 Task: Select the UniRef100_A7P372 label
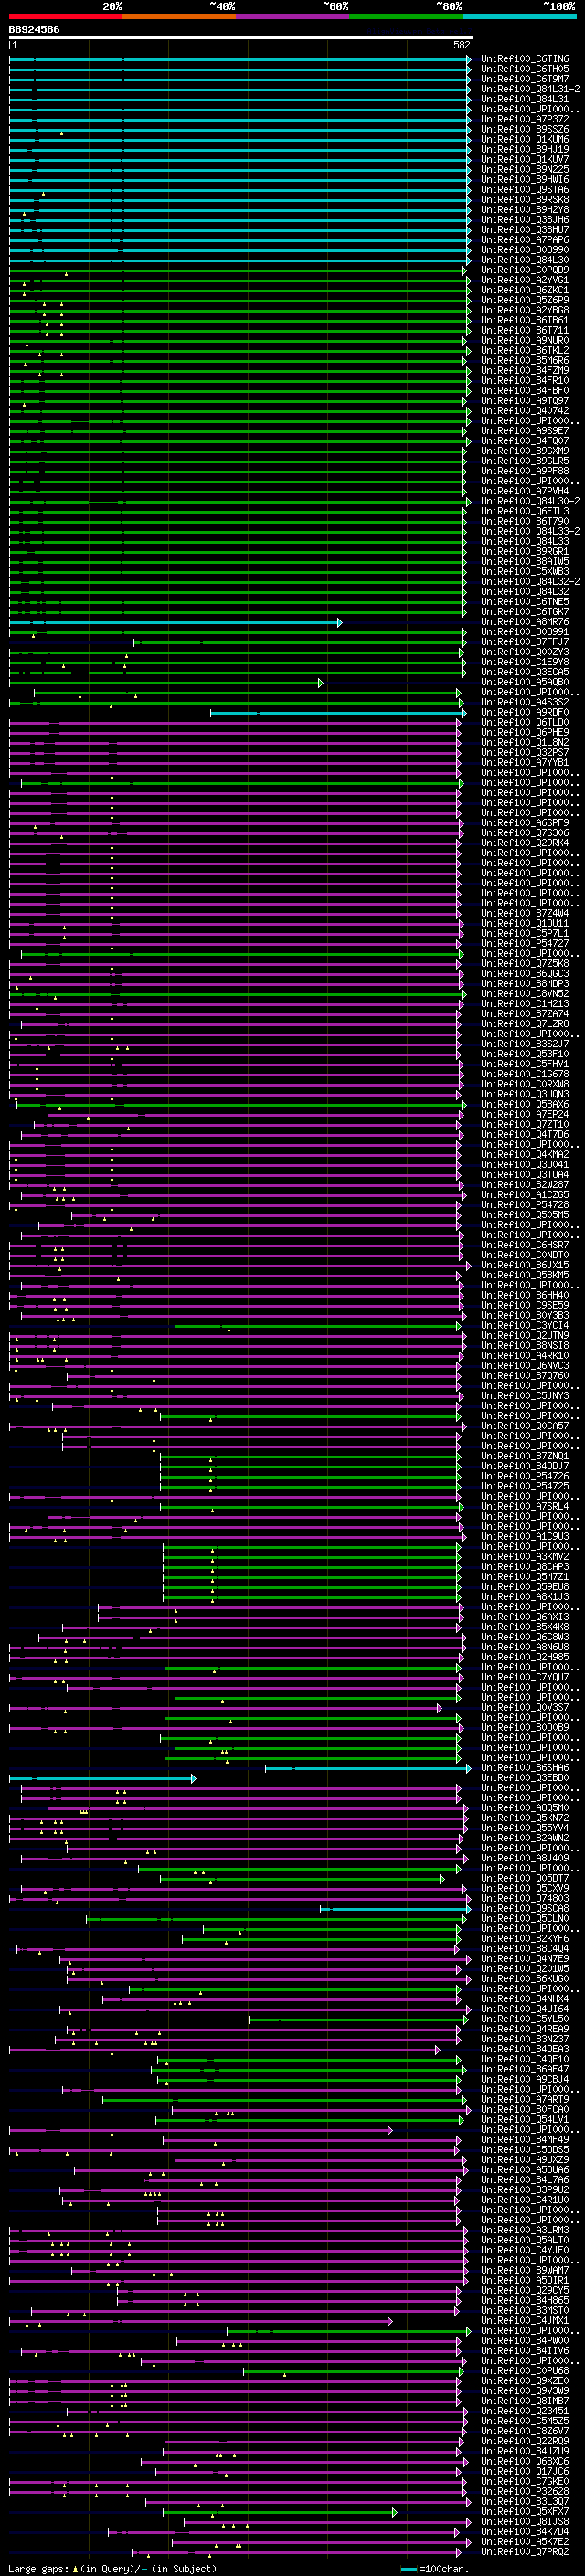(x=525, y=119)
